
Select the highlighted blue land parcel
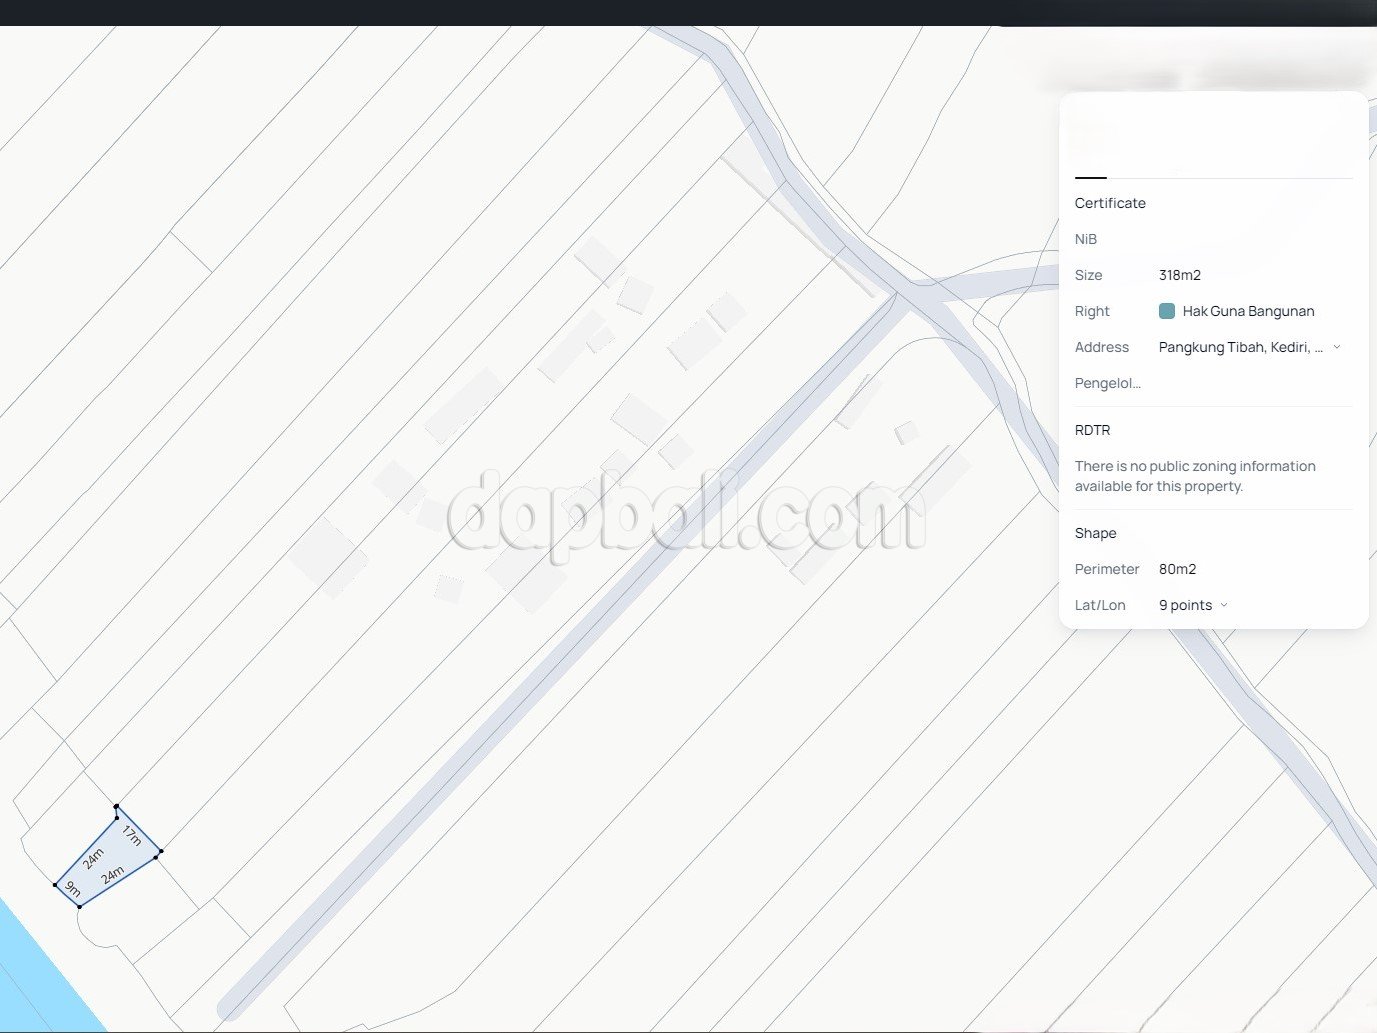click(107, 859)
